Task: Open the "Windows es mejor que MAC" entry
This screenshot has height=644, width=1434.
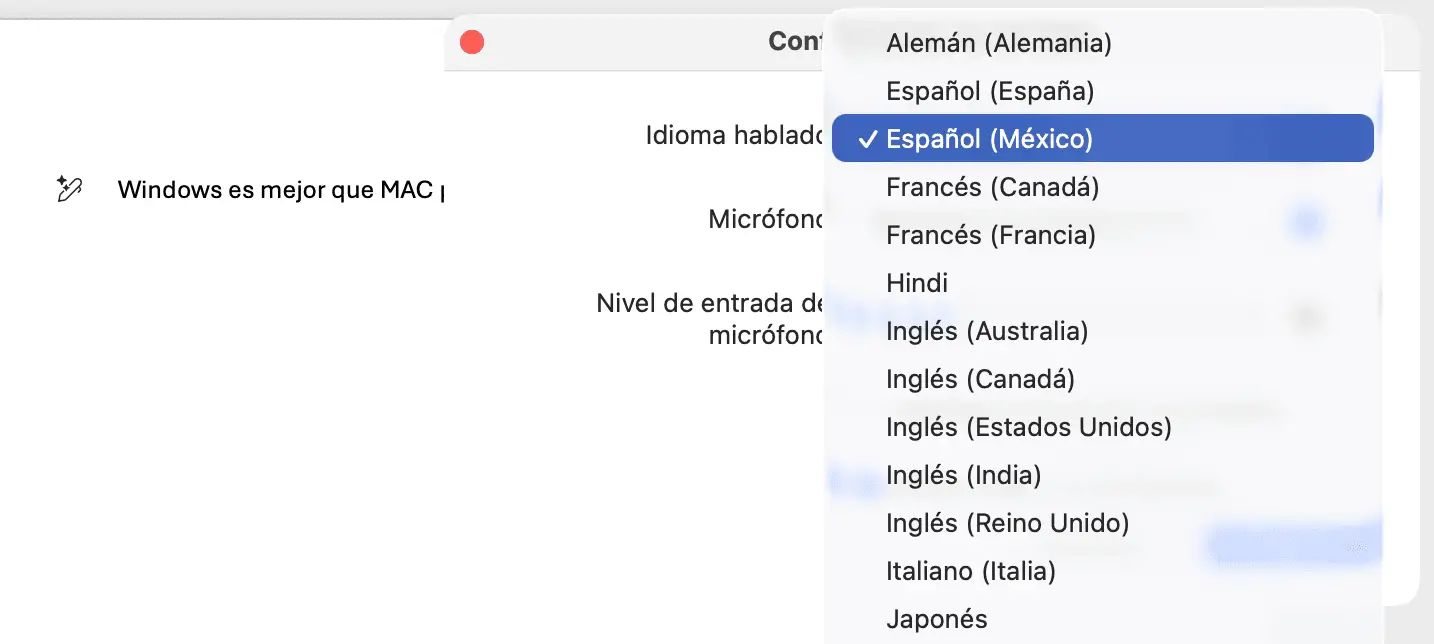Action: pos(280,190)
